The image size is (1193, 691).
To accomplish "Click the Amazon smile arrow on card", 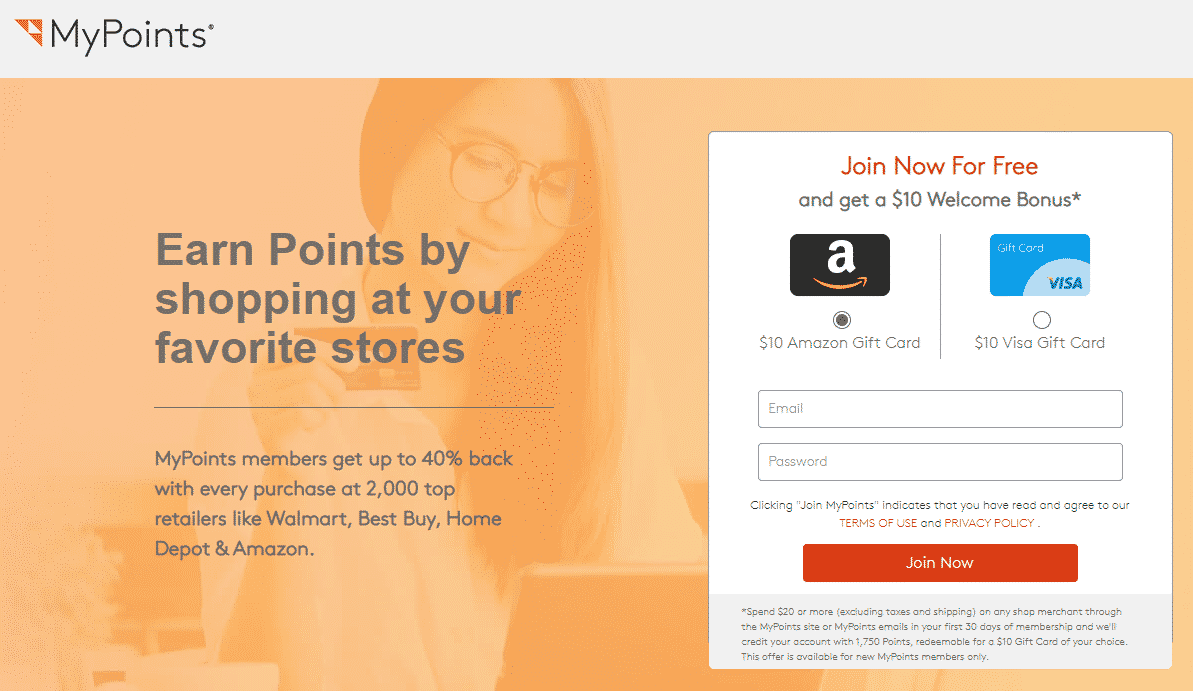I will click(840, 284).
